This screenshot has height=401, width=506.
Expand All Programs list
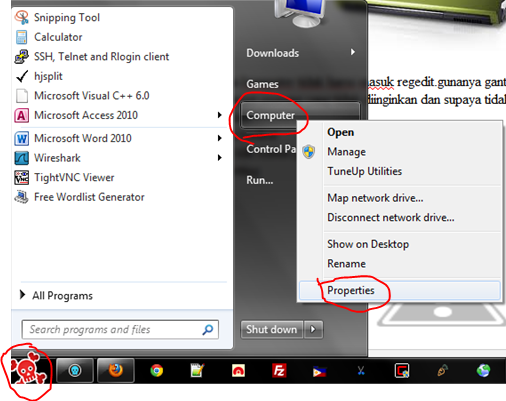(56, 295)
